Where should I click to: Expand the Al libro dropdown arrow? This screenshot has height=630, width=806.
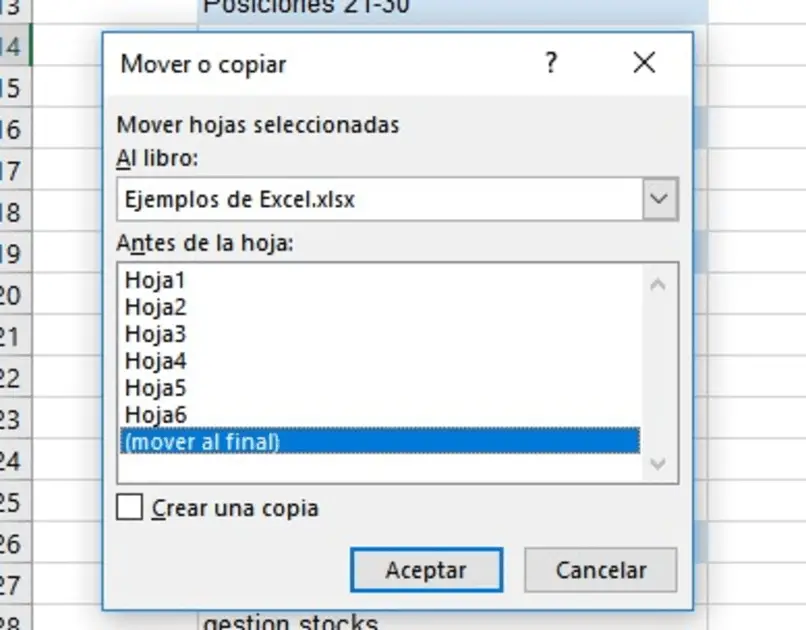(x=658, y=199)
